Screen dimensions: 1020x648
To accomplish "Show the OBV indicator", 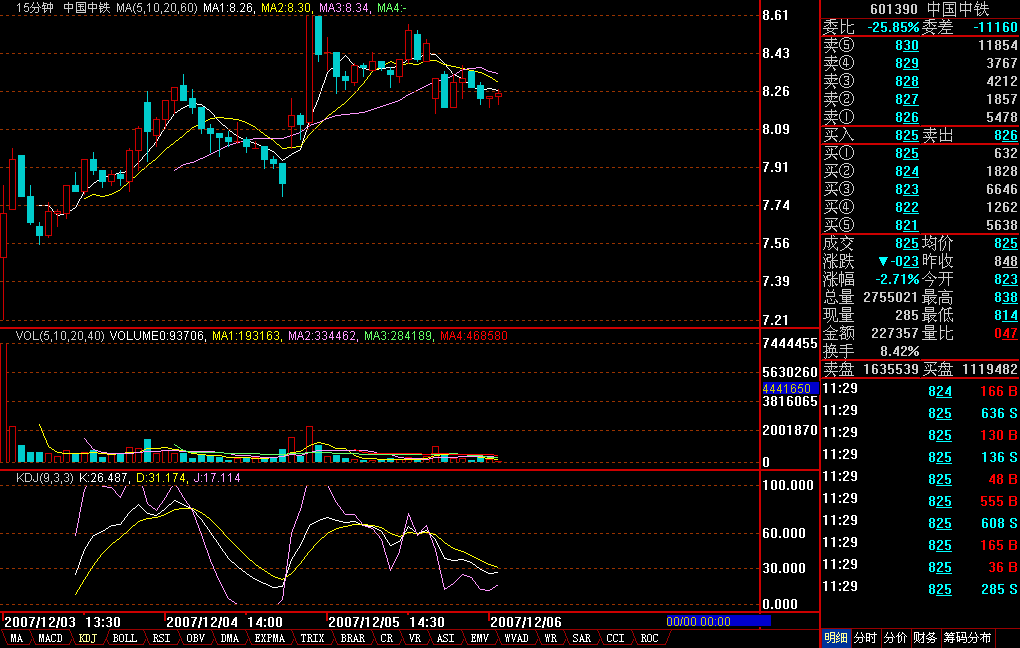I will point(196,638).
